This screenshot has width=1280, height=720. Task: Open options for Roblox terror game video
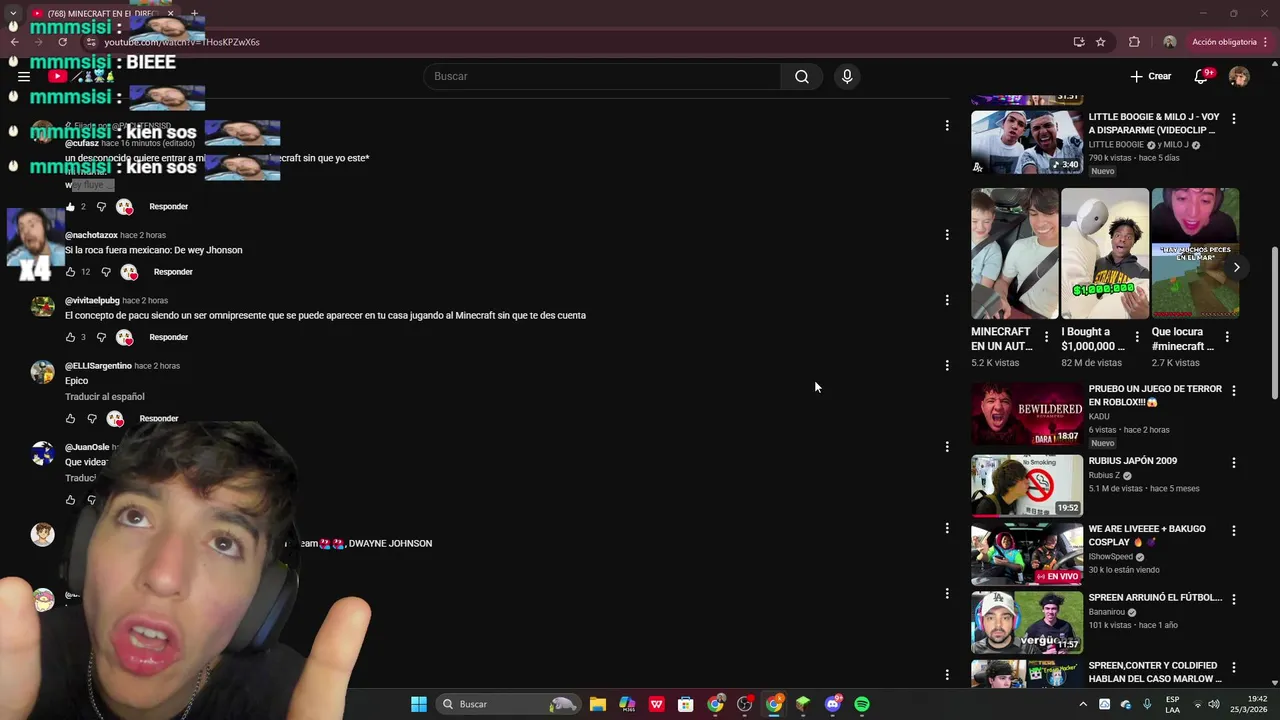coord(1234,391)
